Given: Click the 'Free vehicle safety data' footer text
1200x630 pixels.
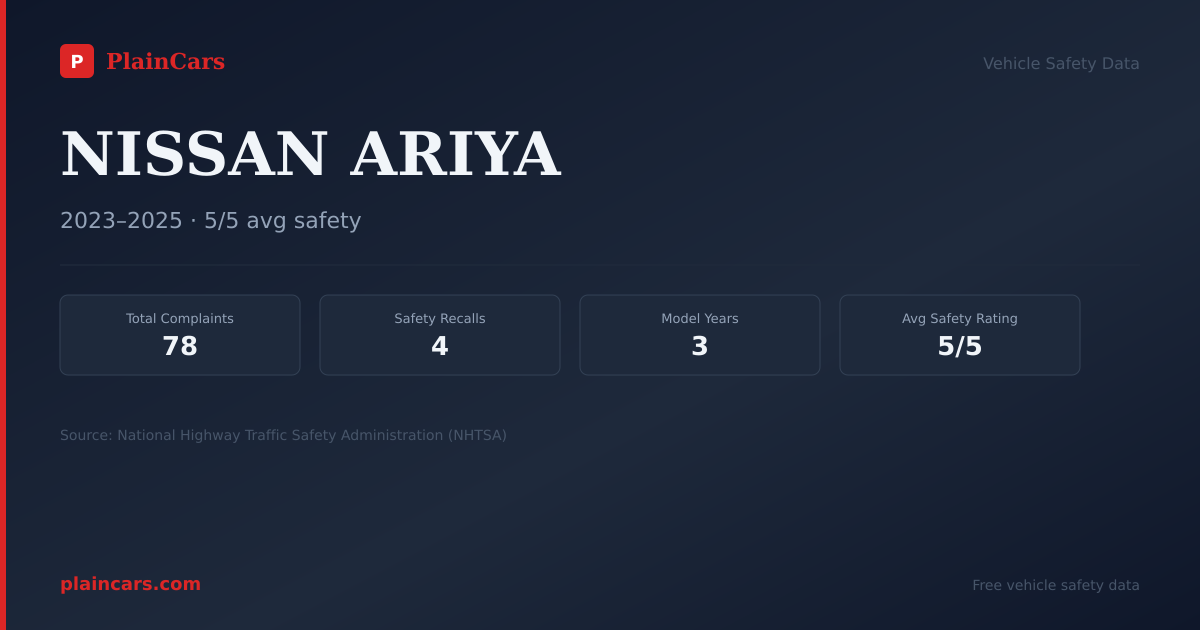Looking at the screenshot, I should [x=1056, y=586].
